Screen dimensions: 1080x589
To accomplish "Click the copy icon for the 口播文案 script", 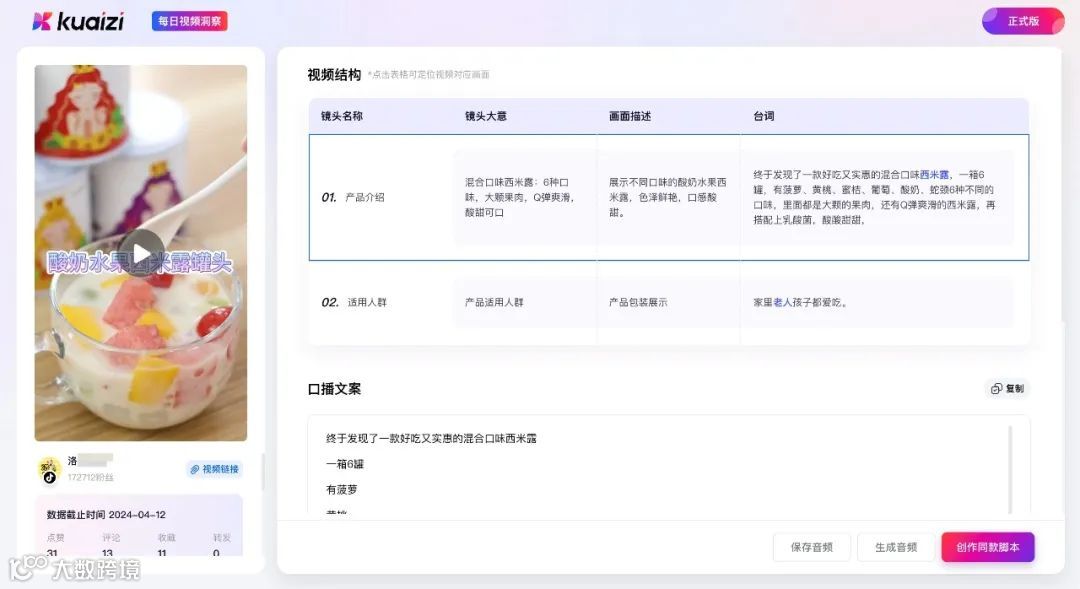I will 995,389.
